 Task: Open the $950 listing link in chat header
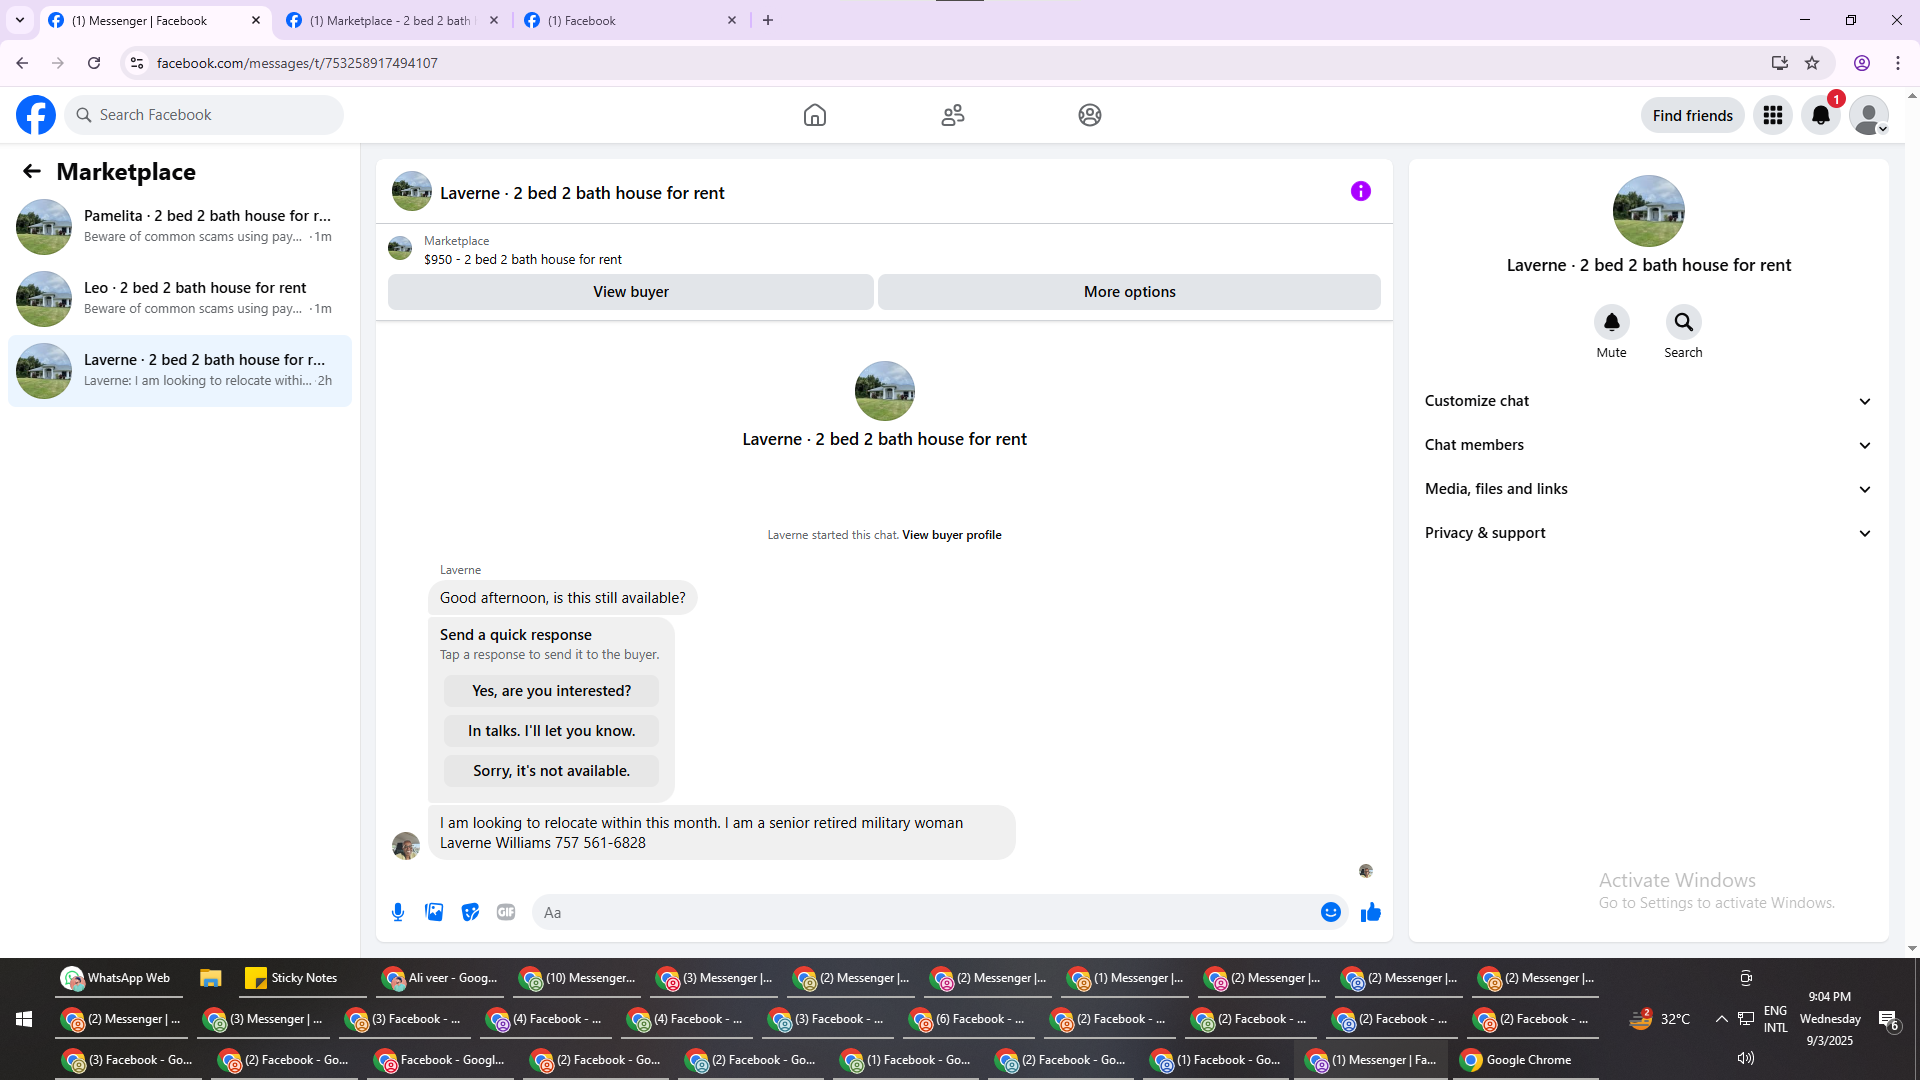(x=523, y=260)
